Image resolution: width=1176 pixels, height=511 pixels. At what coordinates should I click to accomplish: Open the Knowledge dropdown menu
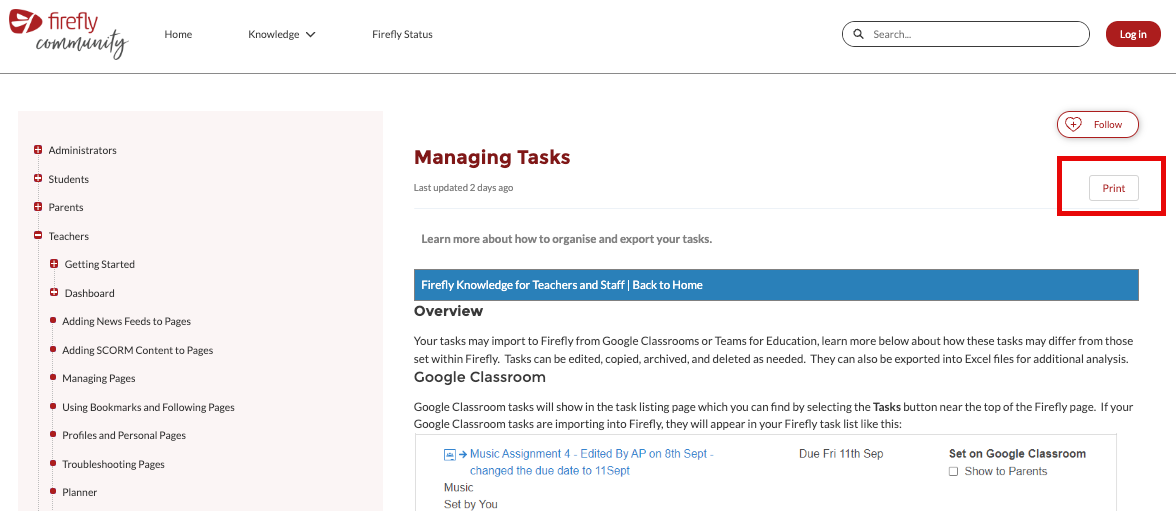pyautogui.click(x=281, y=34)
